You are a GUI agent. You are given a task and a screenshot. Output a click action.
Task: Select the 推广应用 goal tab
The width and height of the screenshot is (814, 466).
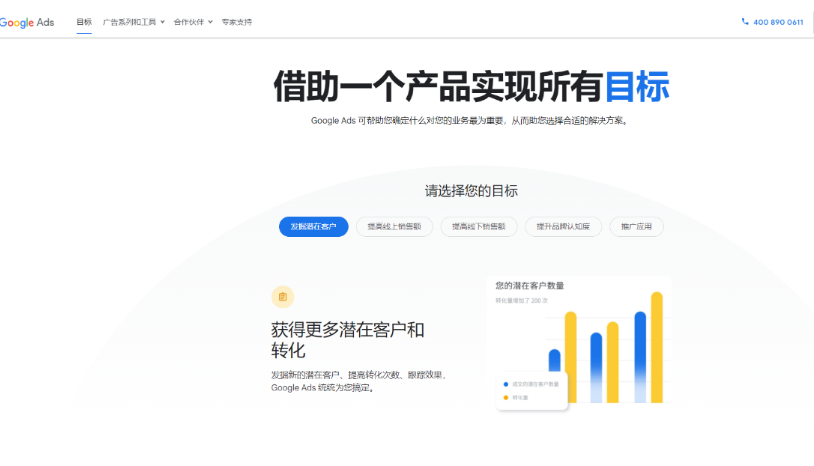tap(636, 227)
